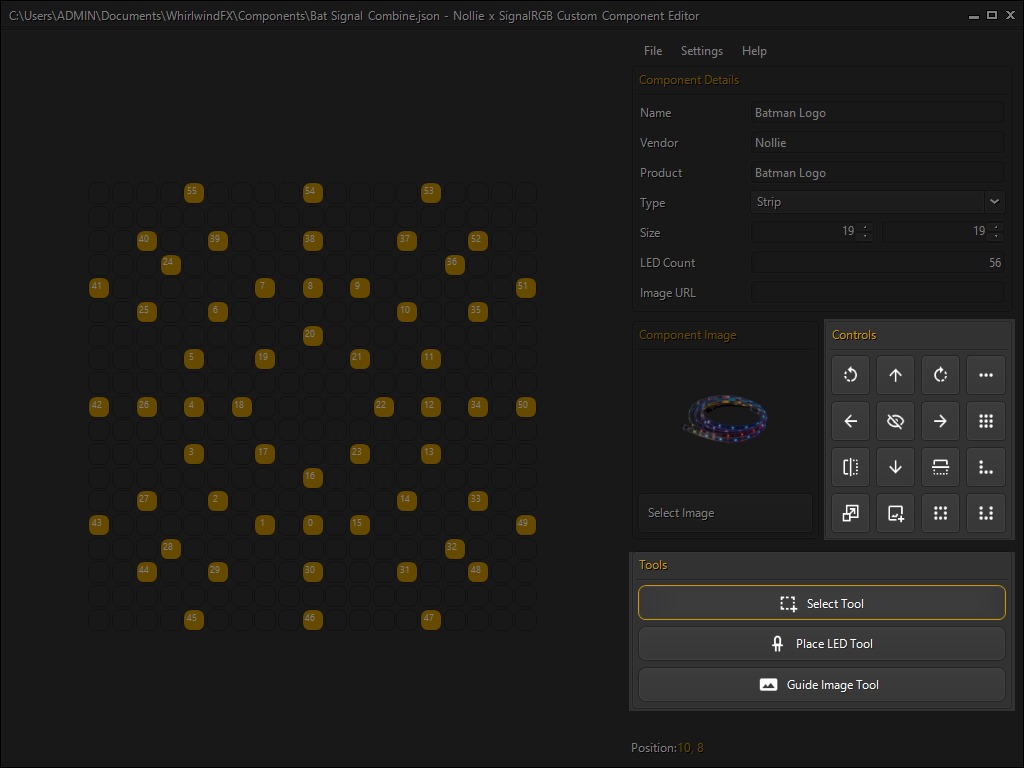The width and height of the screenshot is (1024, 768).
Task: Click the horizontal three-dots line shape control
Action: 986,375
